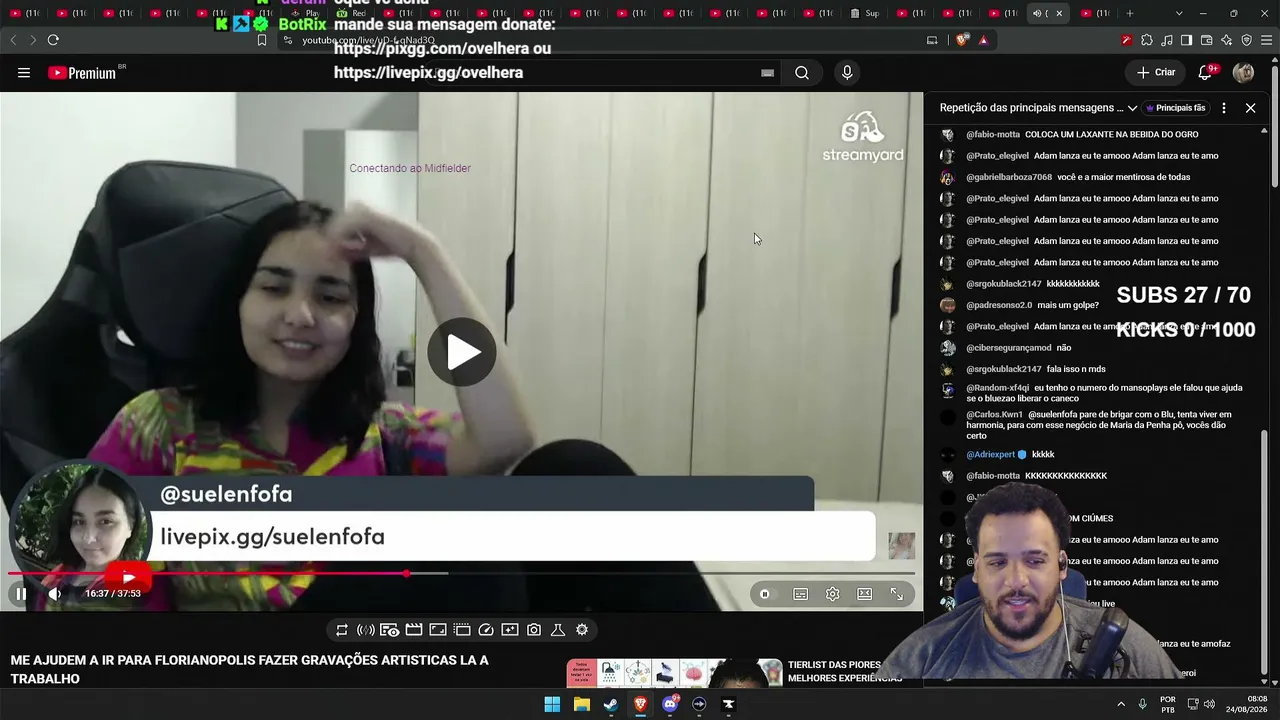Click the dotted-top window icon below video

tap(462, 630)
